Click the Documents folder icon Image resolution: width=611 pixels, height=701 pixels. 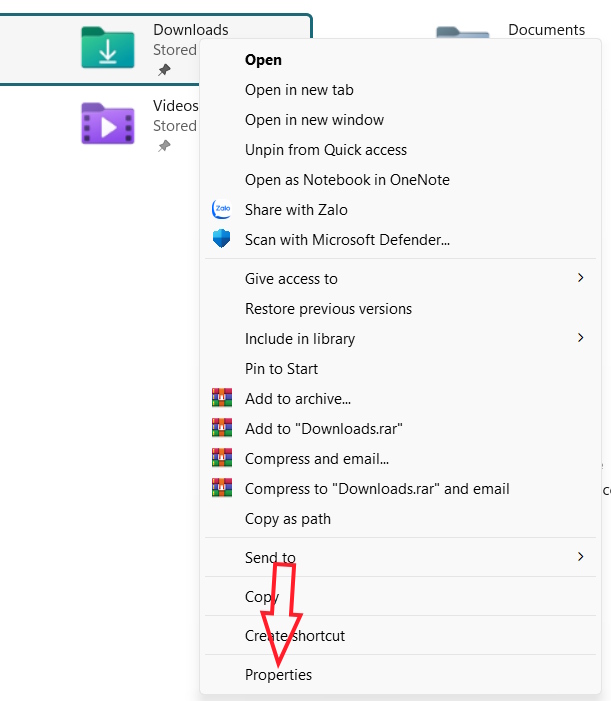[x=463, y=33]
